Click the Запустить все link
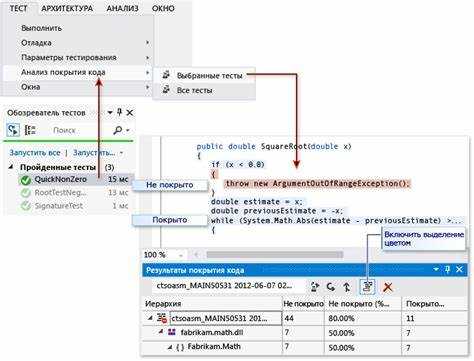The height and width of the screenshot is (361, 474). pos(35,153)
